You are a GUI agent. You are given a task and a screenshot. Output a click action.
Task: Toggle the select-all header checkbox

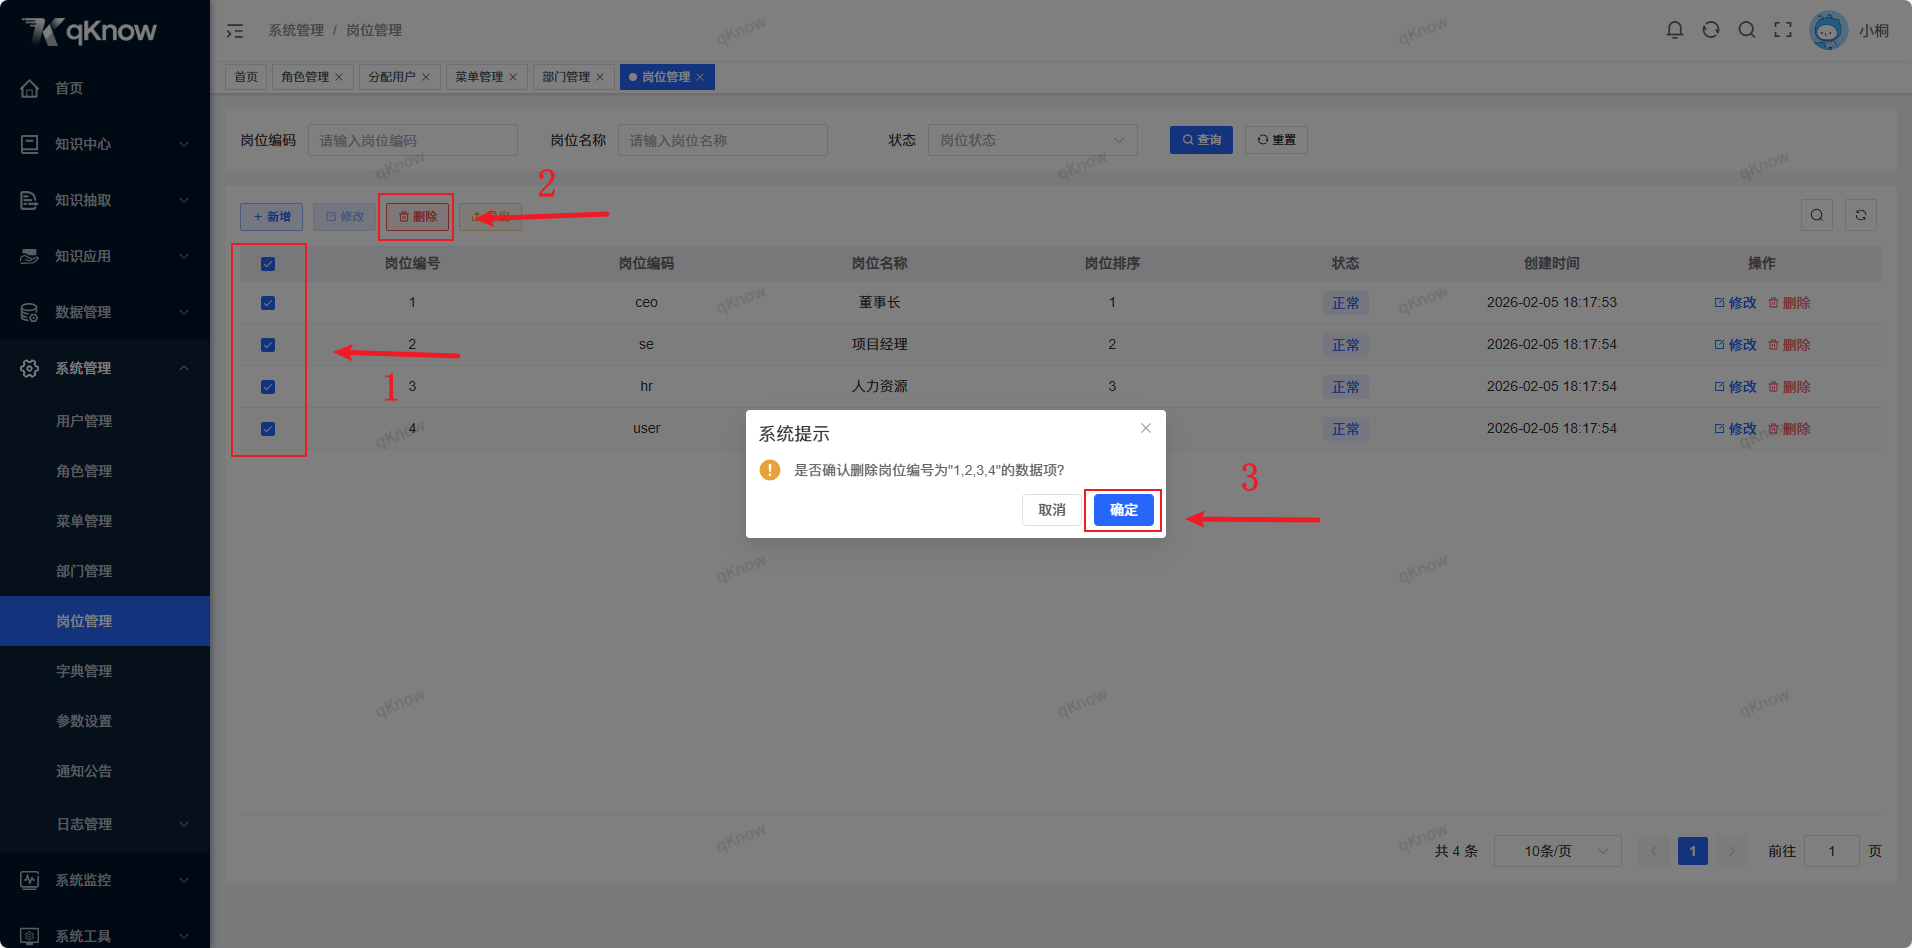[268, 264]
